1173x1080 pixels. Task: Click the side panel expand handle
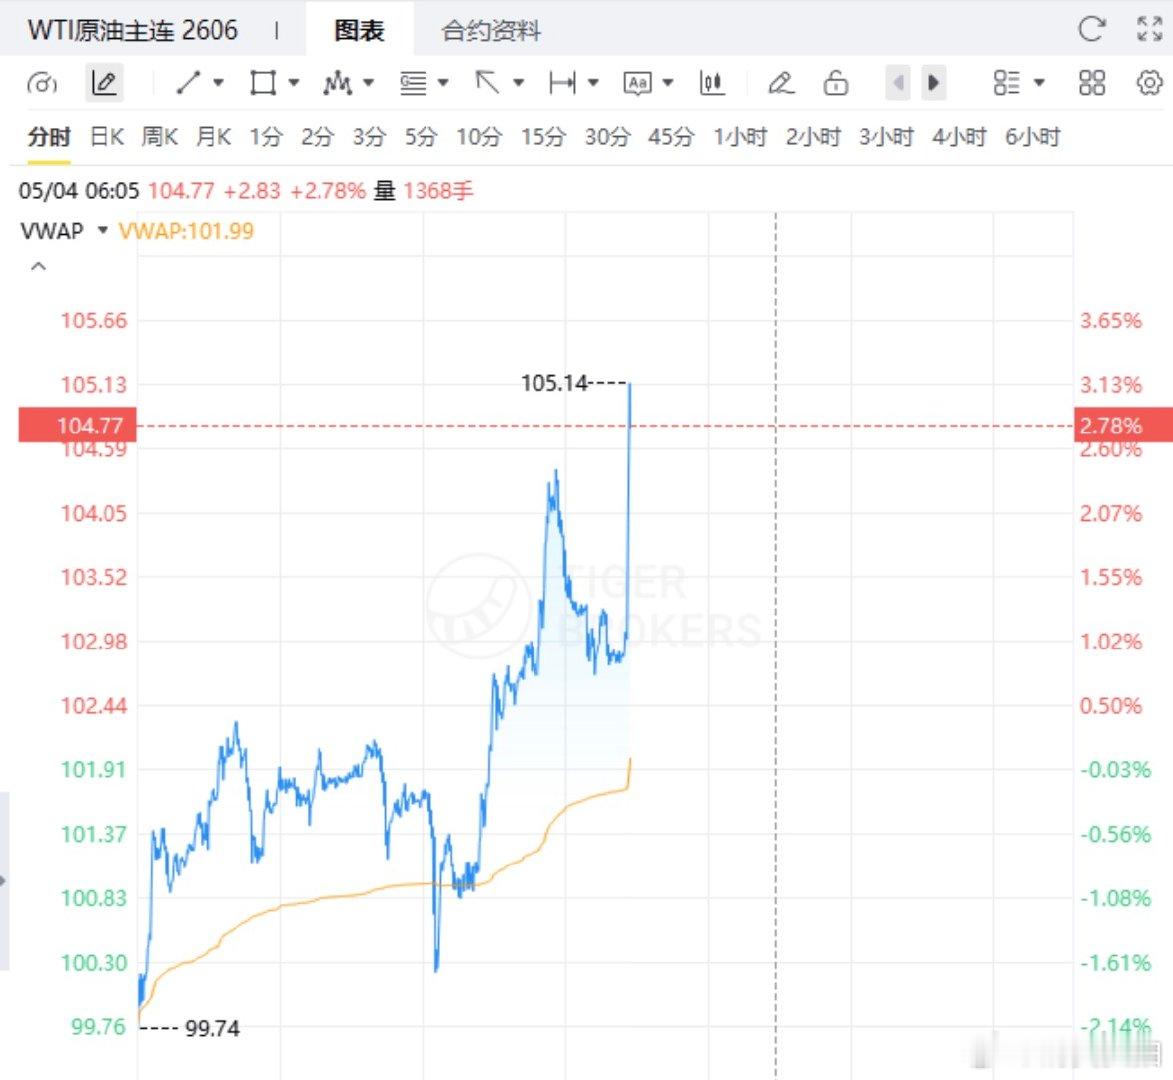click(4, 881)
